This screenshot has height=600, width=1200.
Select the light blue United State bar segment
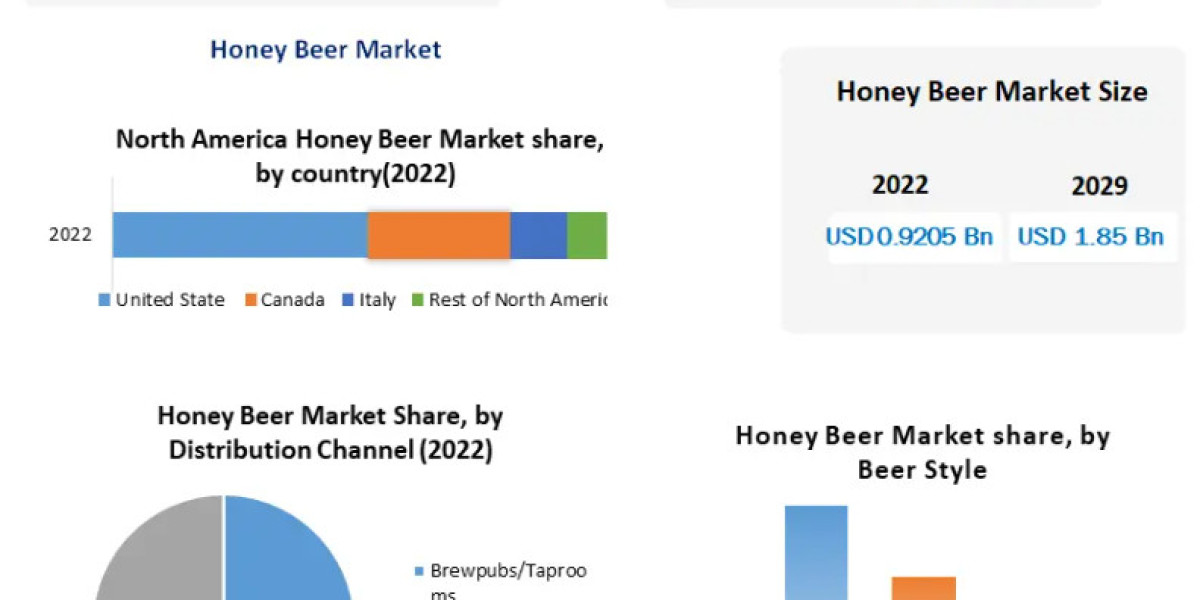click(x=240, y=236)
